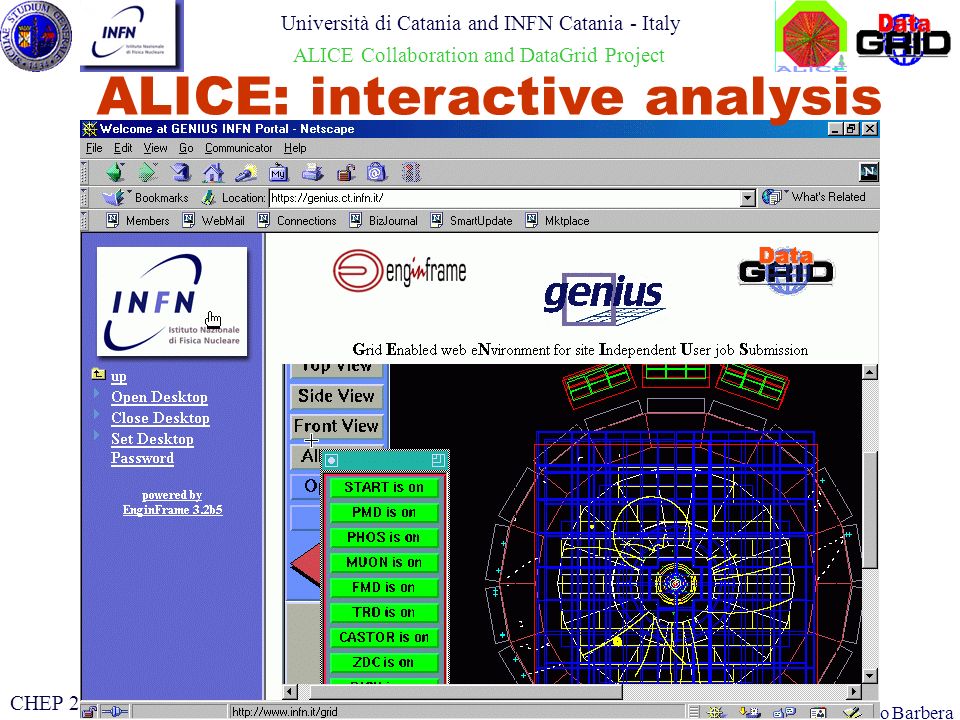
Task: Click the vertical scrollbar down arrow
Action: pos(869,676)
